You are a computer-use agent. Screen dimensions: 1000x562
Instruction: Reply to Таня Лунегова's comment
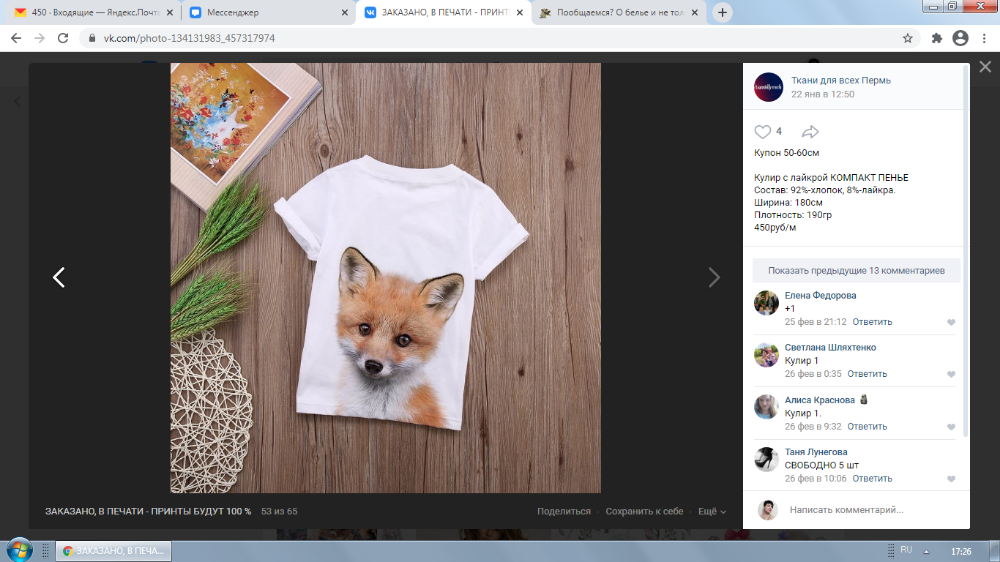tap(872, 478)
